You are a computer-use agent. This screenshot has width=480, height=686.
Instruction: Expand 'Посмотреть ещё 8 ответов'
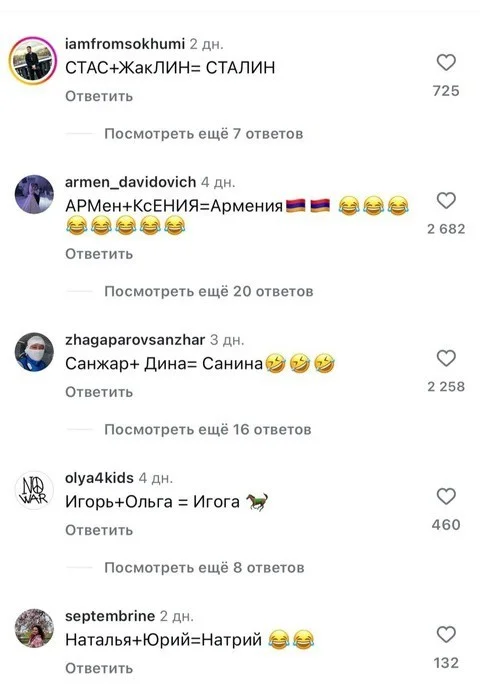pos(204,567)
